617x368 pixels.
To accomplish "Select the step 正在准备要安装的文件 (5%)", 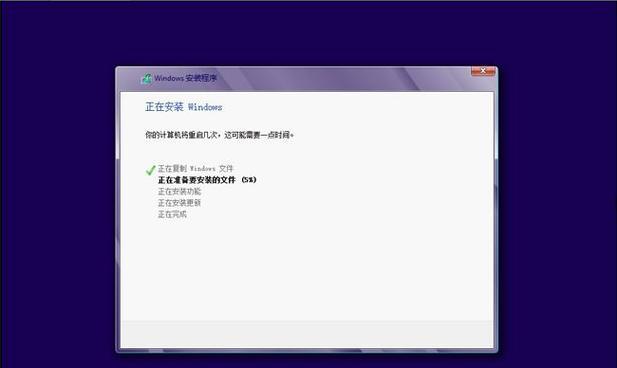I will [x=207, y=180].
